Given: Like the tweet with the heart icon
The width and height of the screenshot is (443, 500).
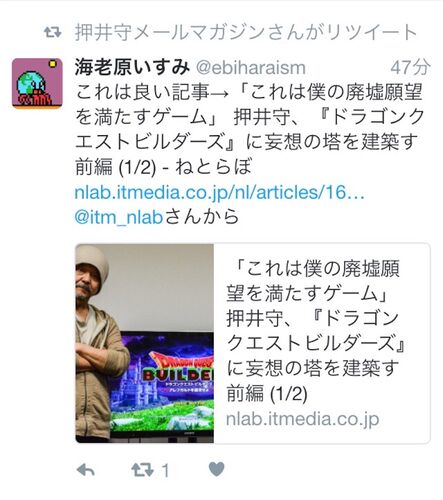Looking at the screenshot, I should [217, 469].
